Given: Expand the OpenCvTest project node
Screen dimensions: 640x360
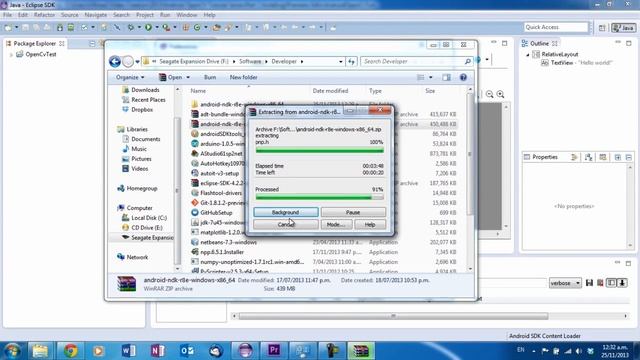Looking at the screenshot, I should pyautogui.click(x=11, y=54).
